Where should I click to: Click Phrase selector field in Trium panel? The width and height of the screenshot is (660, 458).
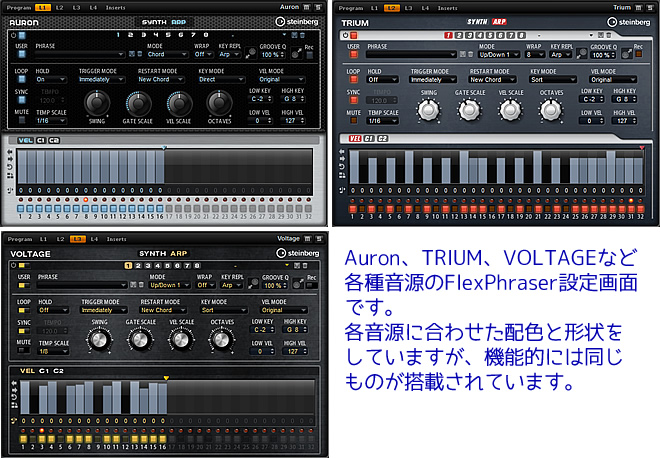(x=411, y=54)
